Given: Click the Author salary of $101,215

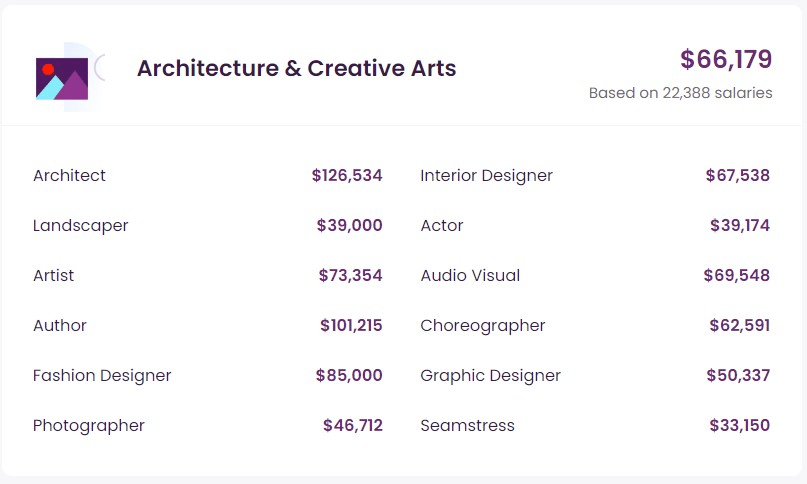Looking at the screenshot, I should pos(351,326).
